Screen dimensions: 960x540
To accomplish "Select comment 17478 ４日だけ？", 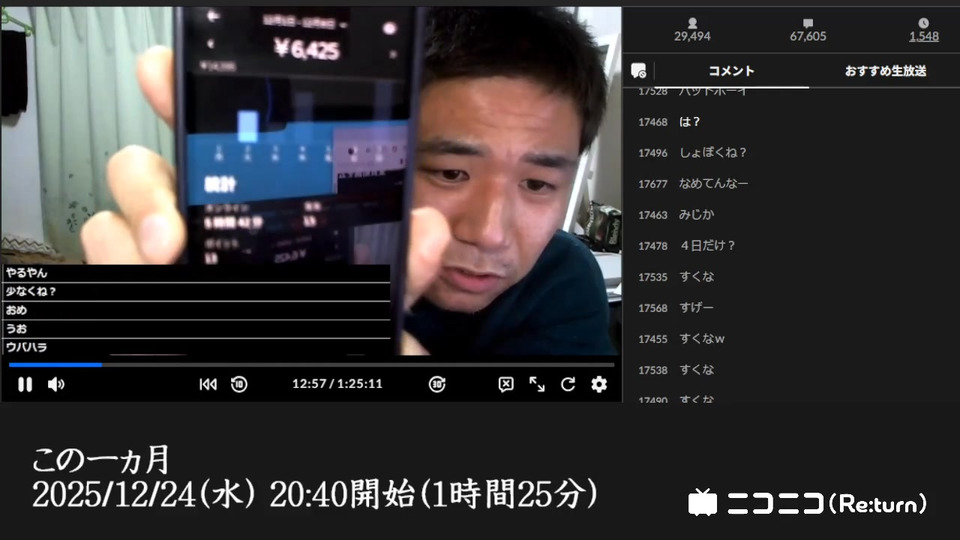I will (791, 246).
